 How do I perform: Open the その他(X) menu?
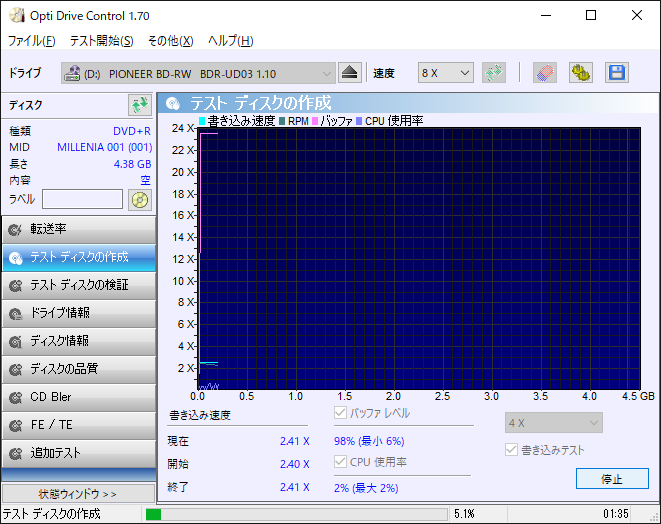pyautogui.click(x=171, y=41)
